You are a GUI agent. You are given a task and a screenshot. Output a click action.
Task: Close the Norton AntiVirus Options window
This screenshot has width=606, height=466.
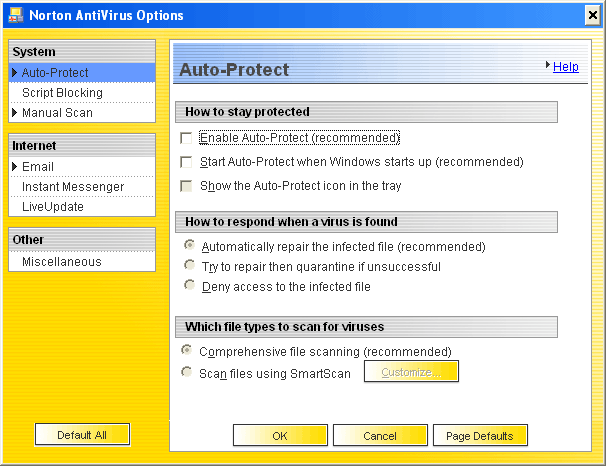[591, 15]
